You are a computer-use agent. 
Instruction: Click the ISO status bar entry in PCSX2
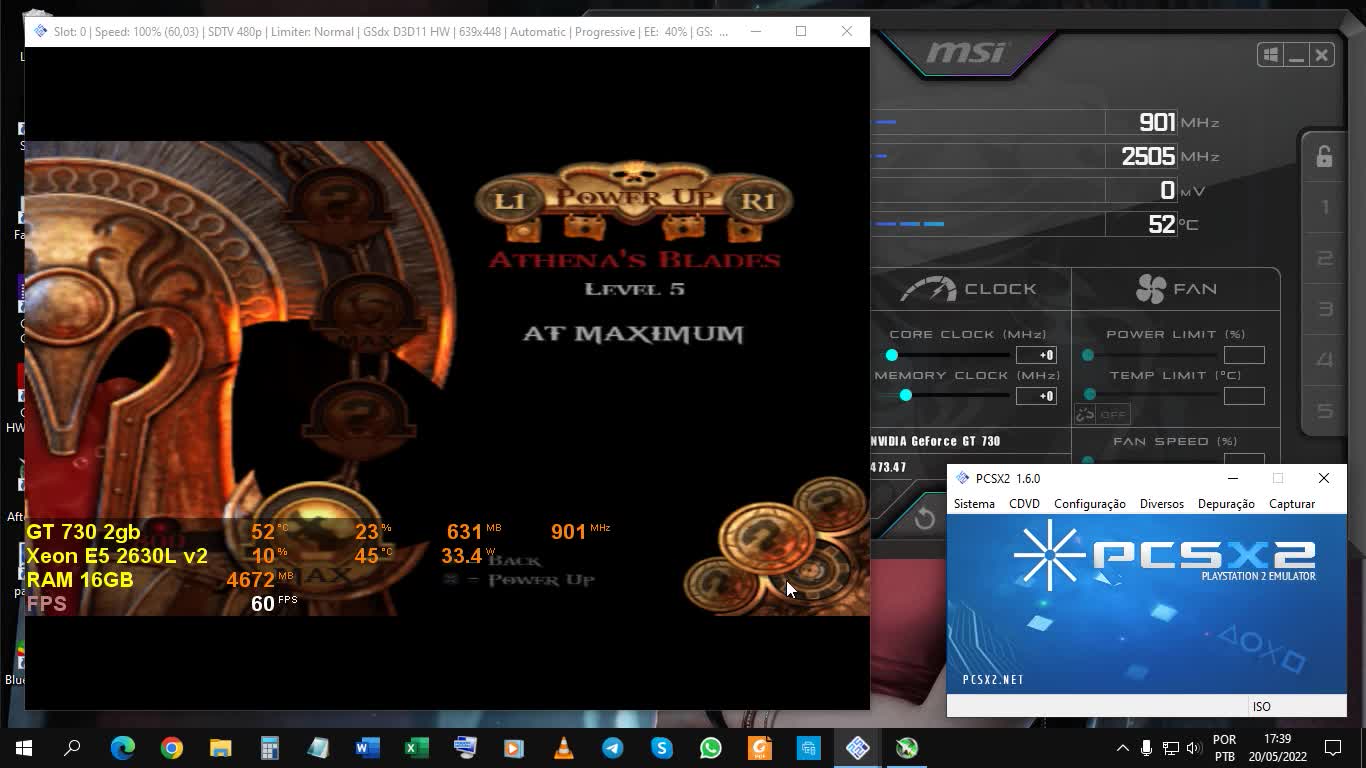(x=1262, y=707)
